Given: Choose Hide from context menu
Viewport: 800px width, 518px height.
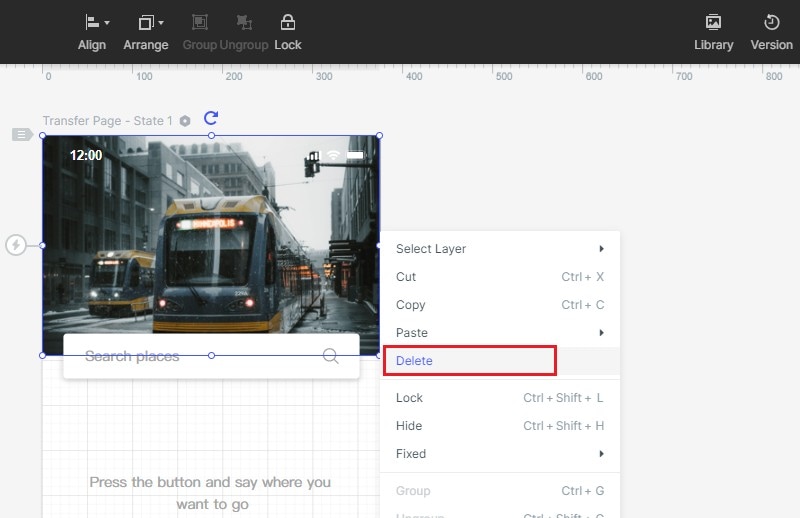Looking at the screenshot, I should 500,426.
